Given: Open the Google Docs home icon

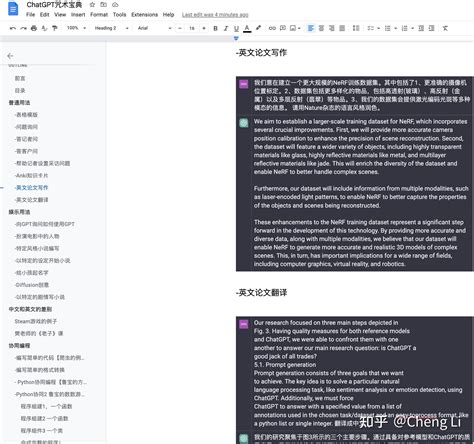Looking at the screenshot, I should (x=13, y=9).
